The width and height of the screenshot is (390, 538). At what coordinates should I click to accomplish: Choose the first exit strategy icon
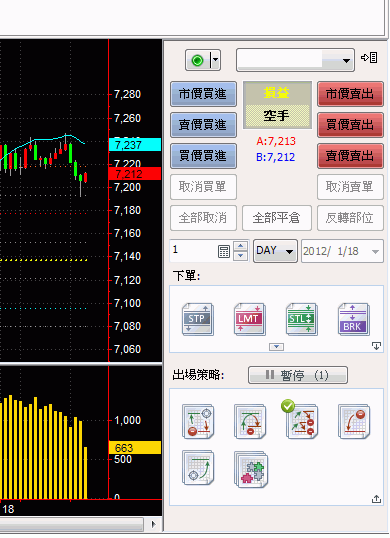[198, 422]
